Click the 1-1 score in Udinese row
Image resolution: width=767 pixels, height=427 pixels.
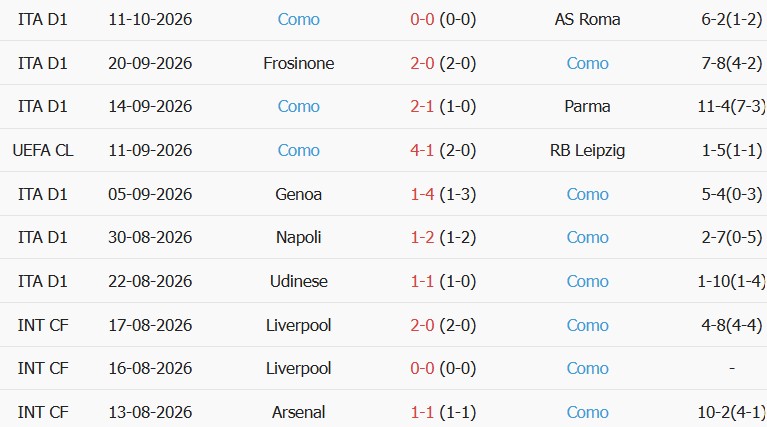(422, 282)
